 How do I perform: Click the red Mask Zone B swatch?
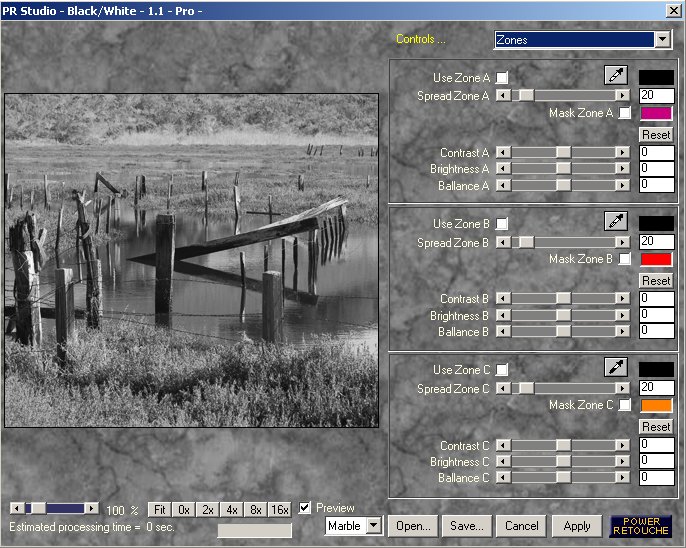point(656,259)
